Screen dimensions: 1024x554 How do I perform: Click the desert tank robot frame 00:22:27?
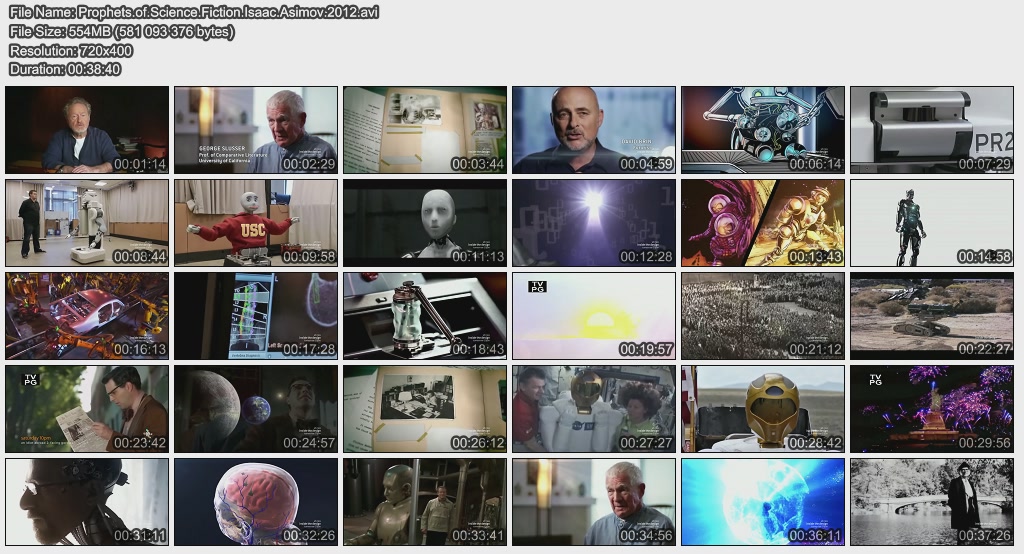point(932,316)
